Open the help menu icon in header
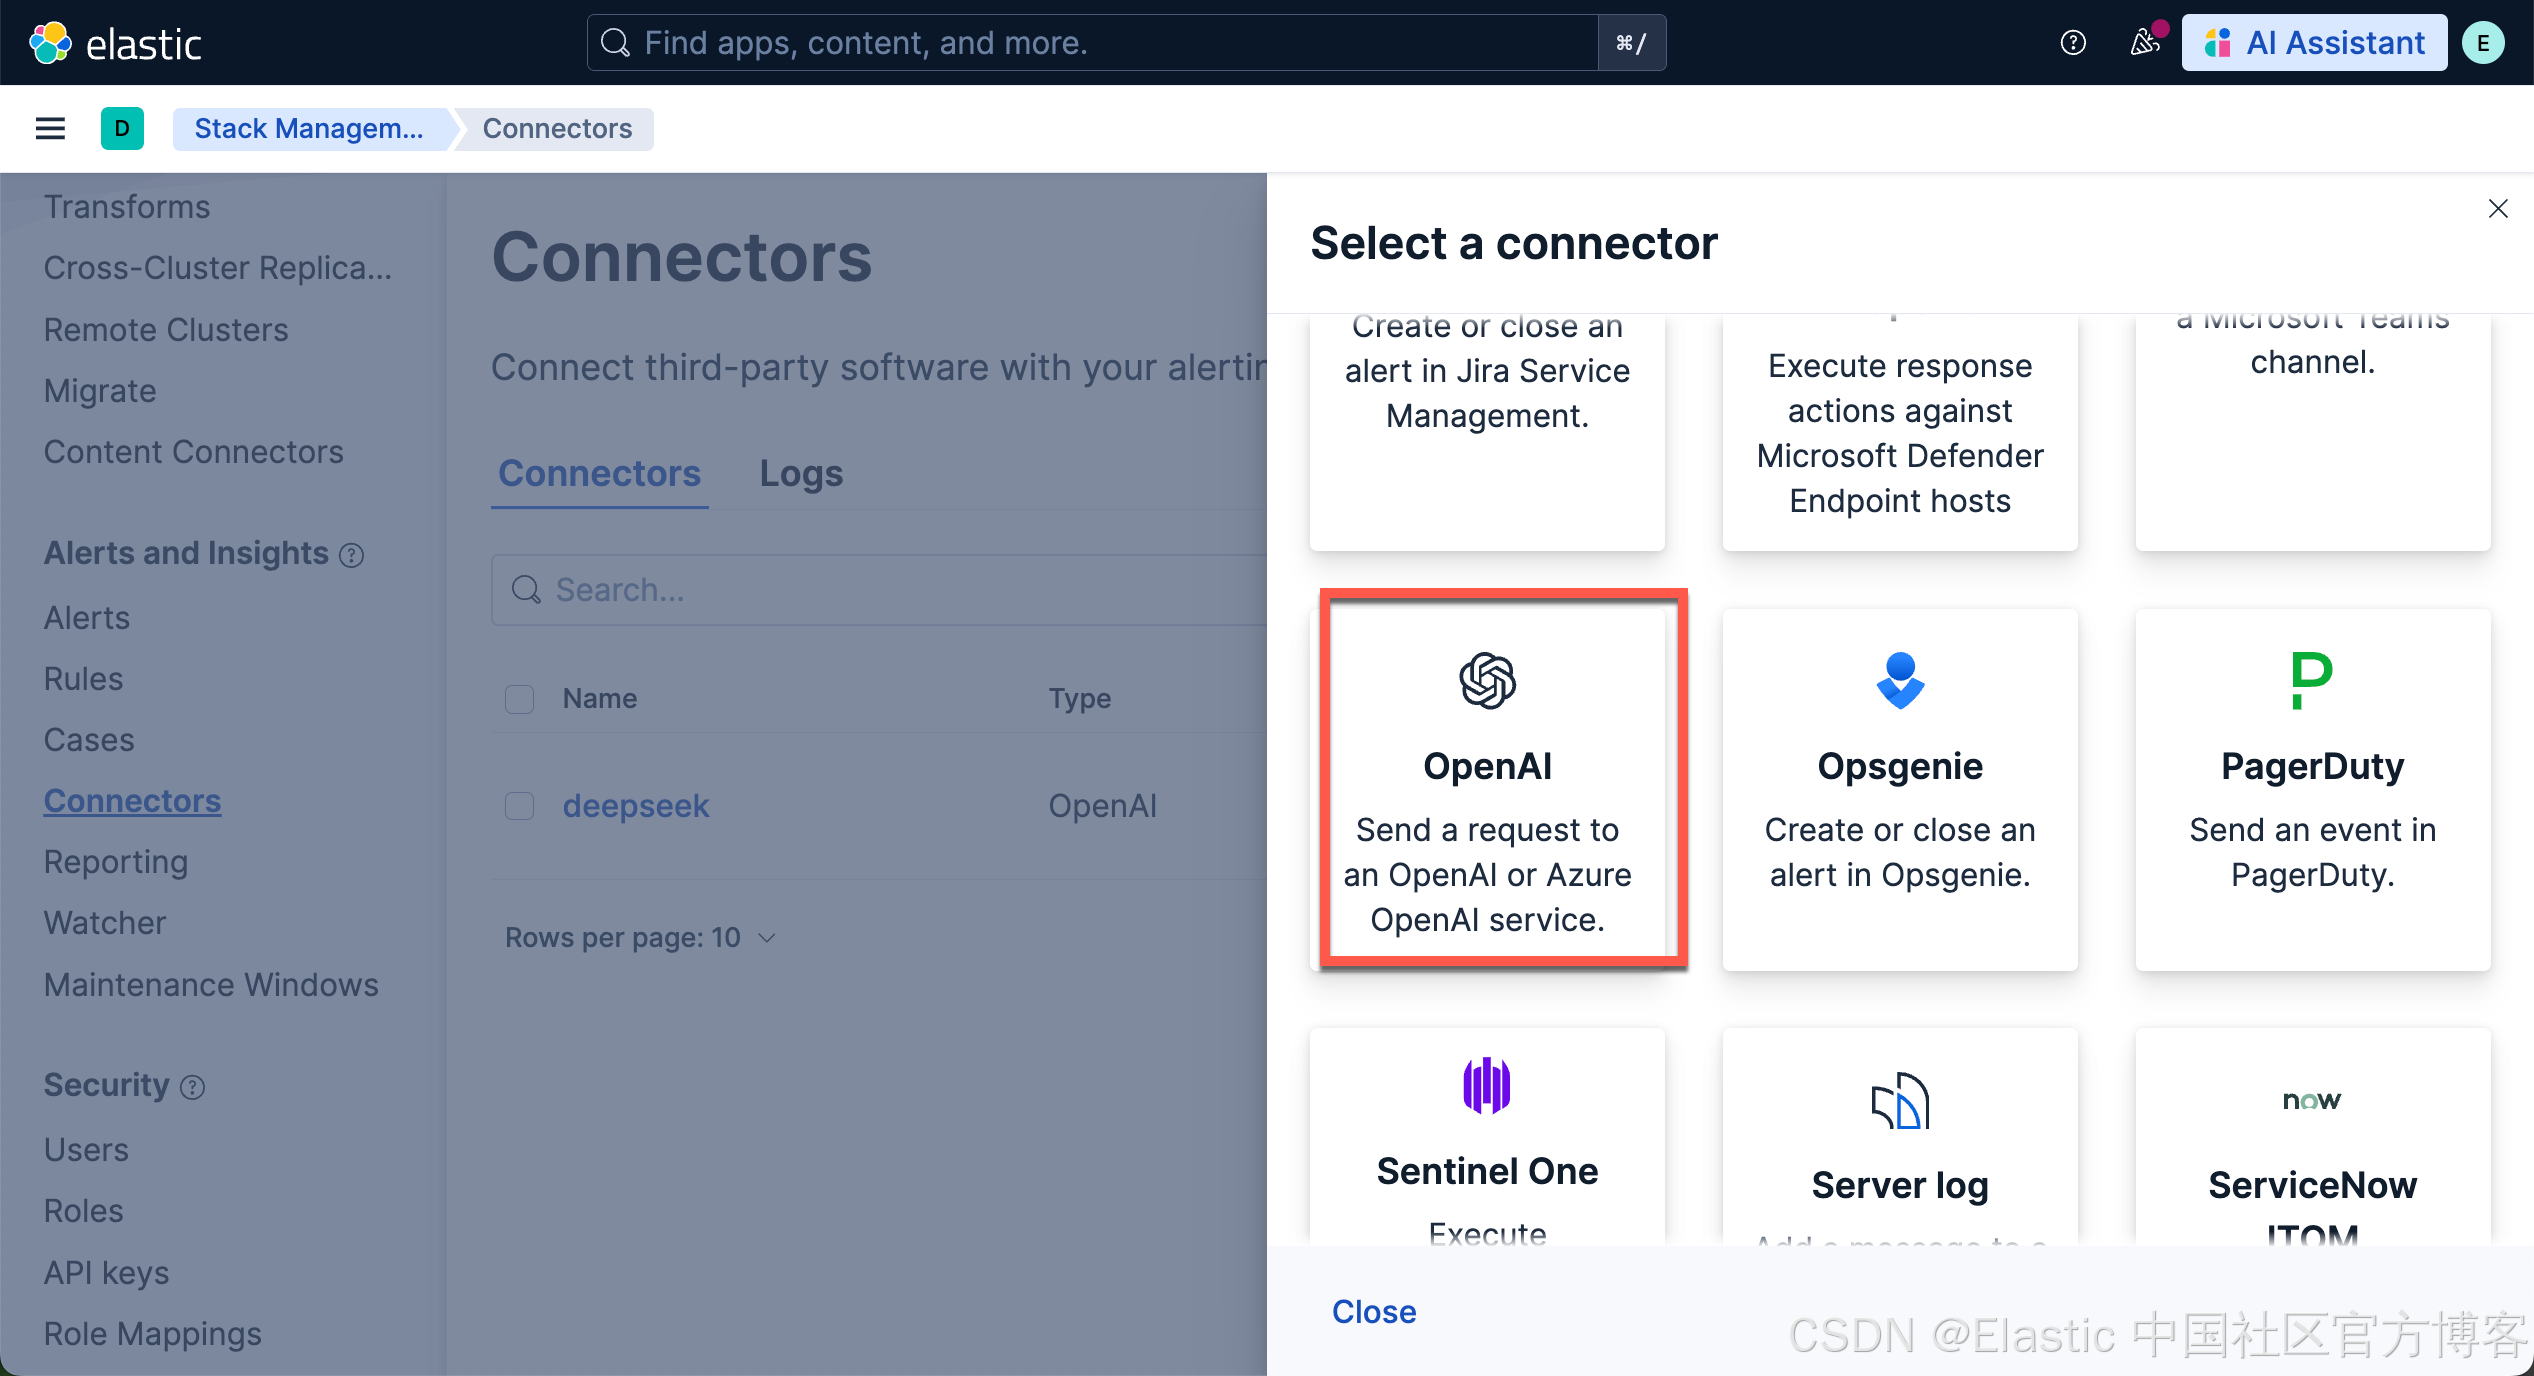Image resolution: width=2534 pixels, height=1376 pixels. pyautogui.click(x=2073, y=43)
